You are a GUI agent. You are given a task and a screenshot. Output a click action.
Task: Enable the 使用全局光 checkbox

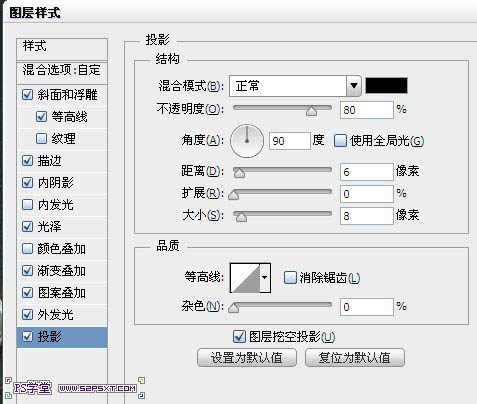point(340,141)
